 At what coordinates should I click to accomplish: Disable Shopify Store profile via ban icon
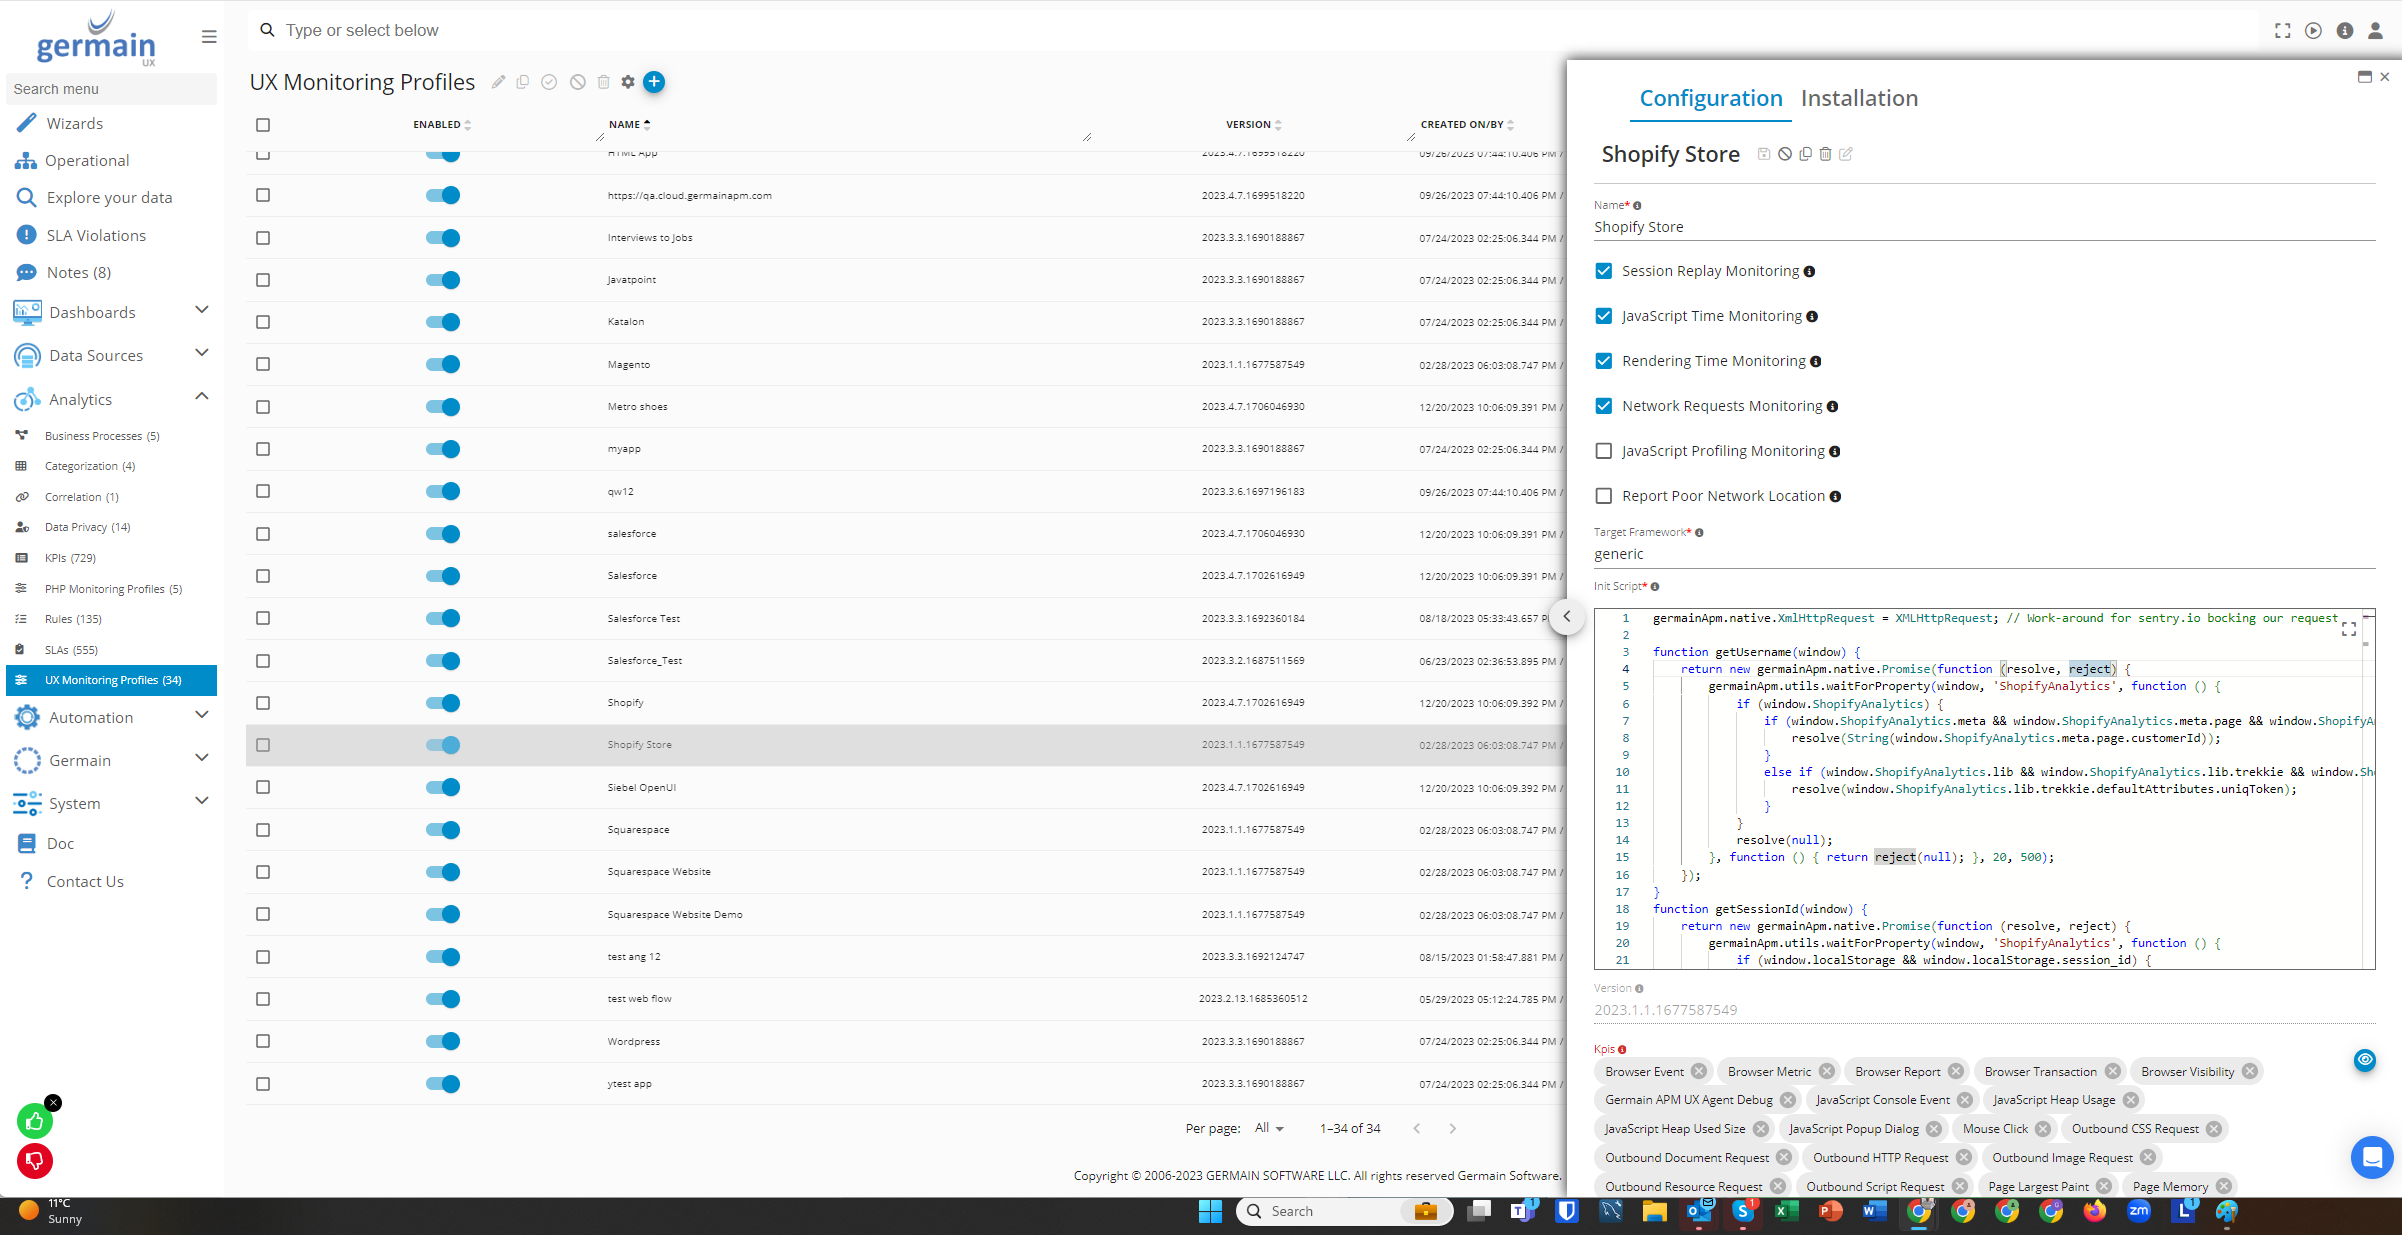point(1785,154)
